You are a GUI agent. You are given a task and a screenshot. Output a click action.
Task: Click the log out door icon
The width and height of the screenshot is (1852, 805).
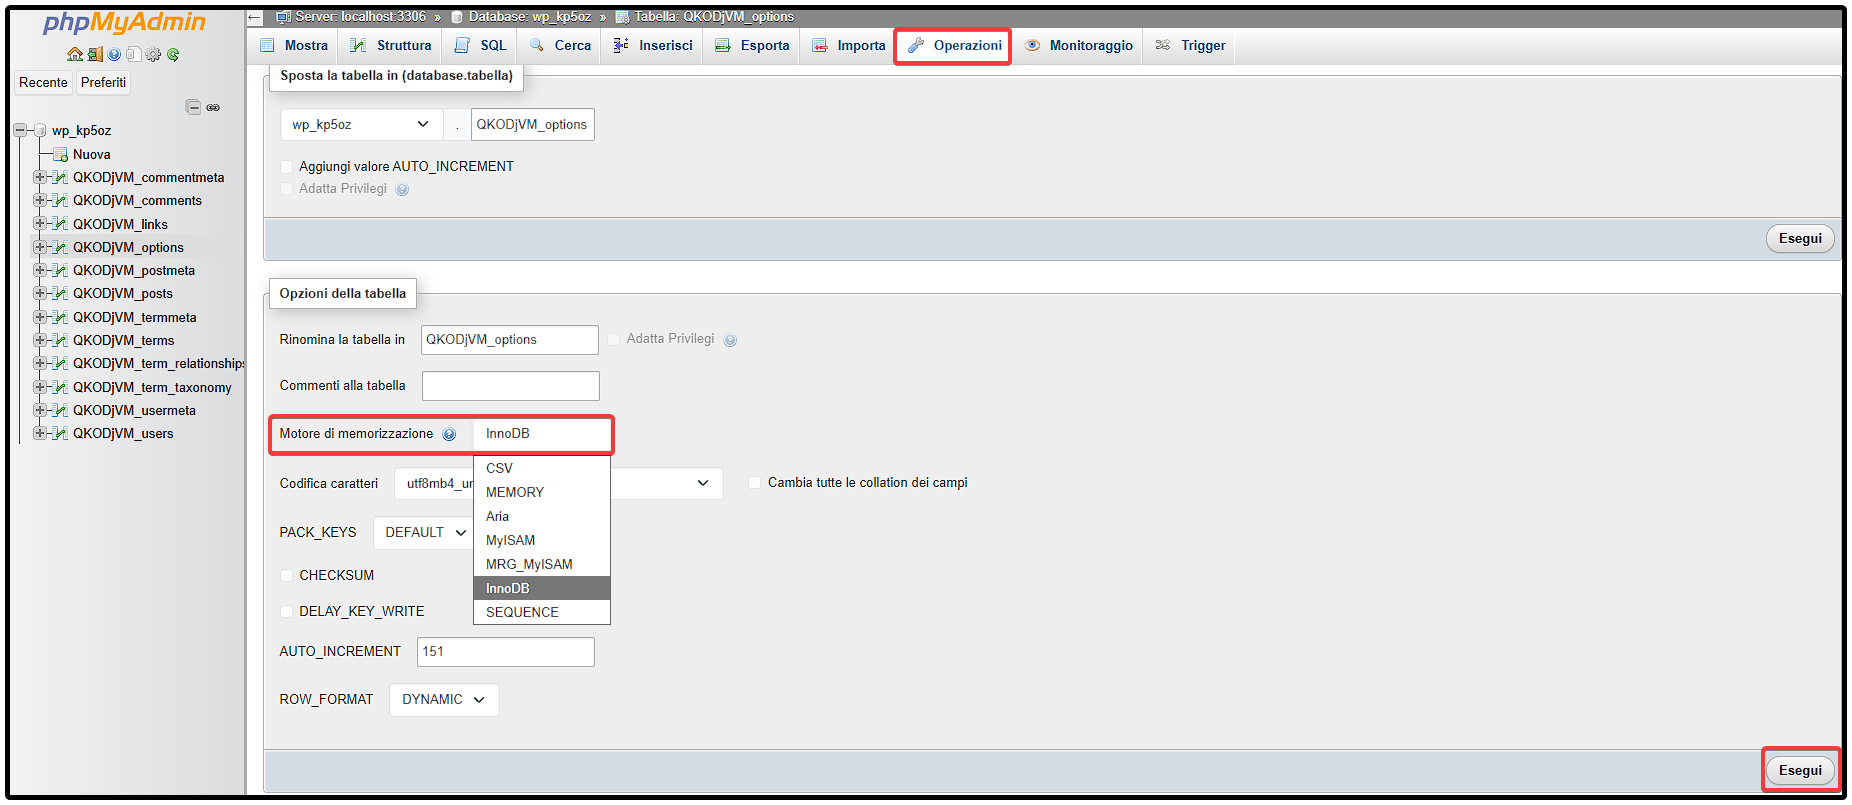pyautogui.click(x=95, y=54)
